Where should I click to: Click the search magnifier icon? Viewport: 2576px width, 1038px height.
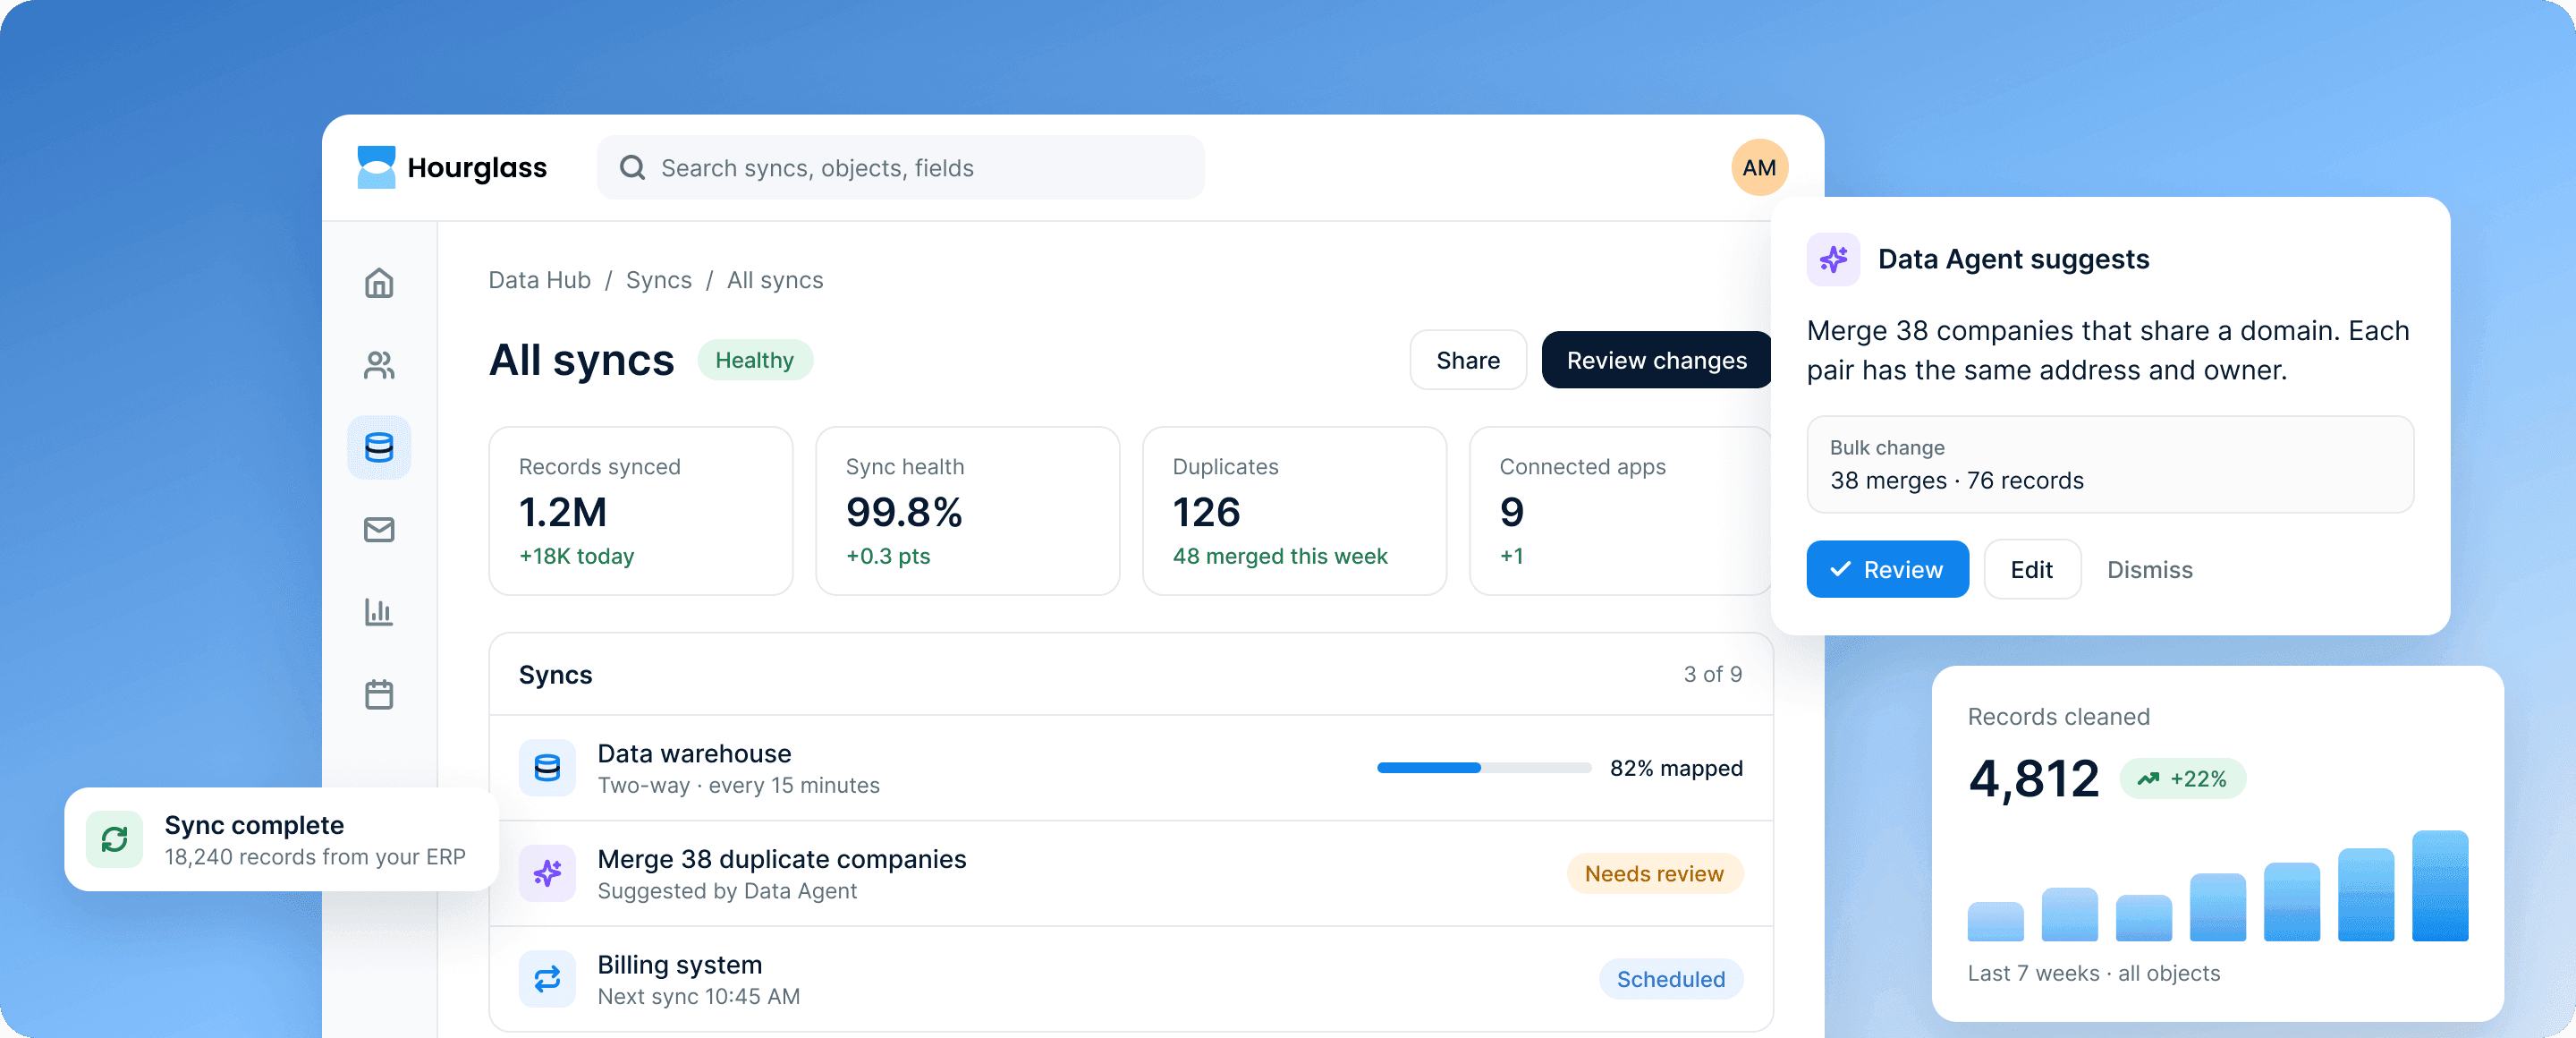pyautogui.click(x=632, y=167)
